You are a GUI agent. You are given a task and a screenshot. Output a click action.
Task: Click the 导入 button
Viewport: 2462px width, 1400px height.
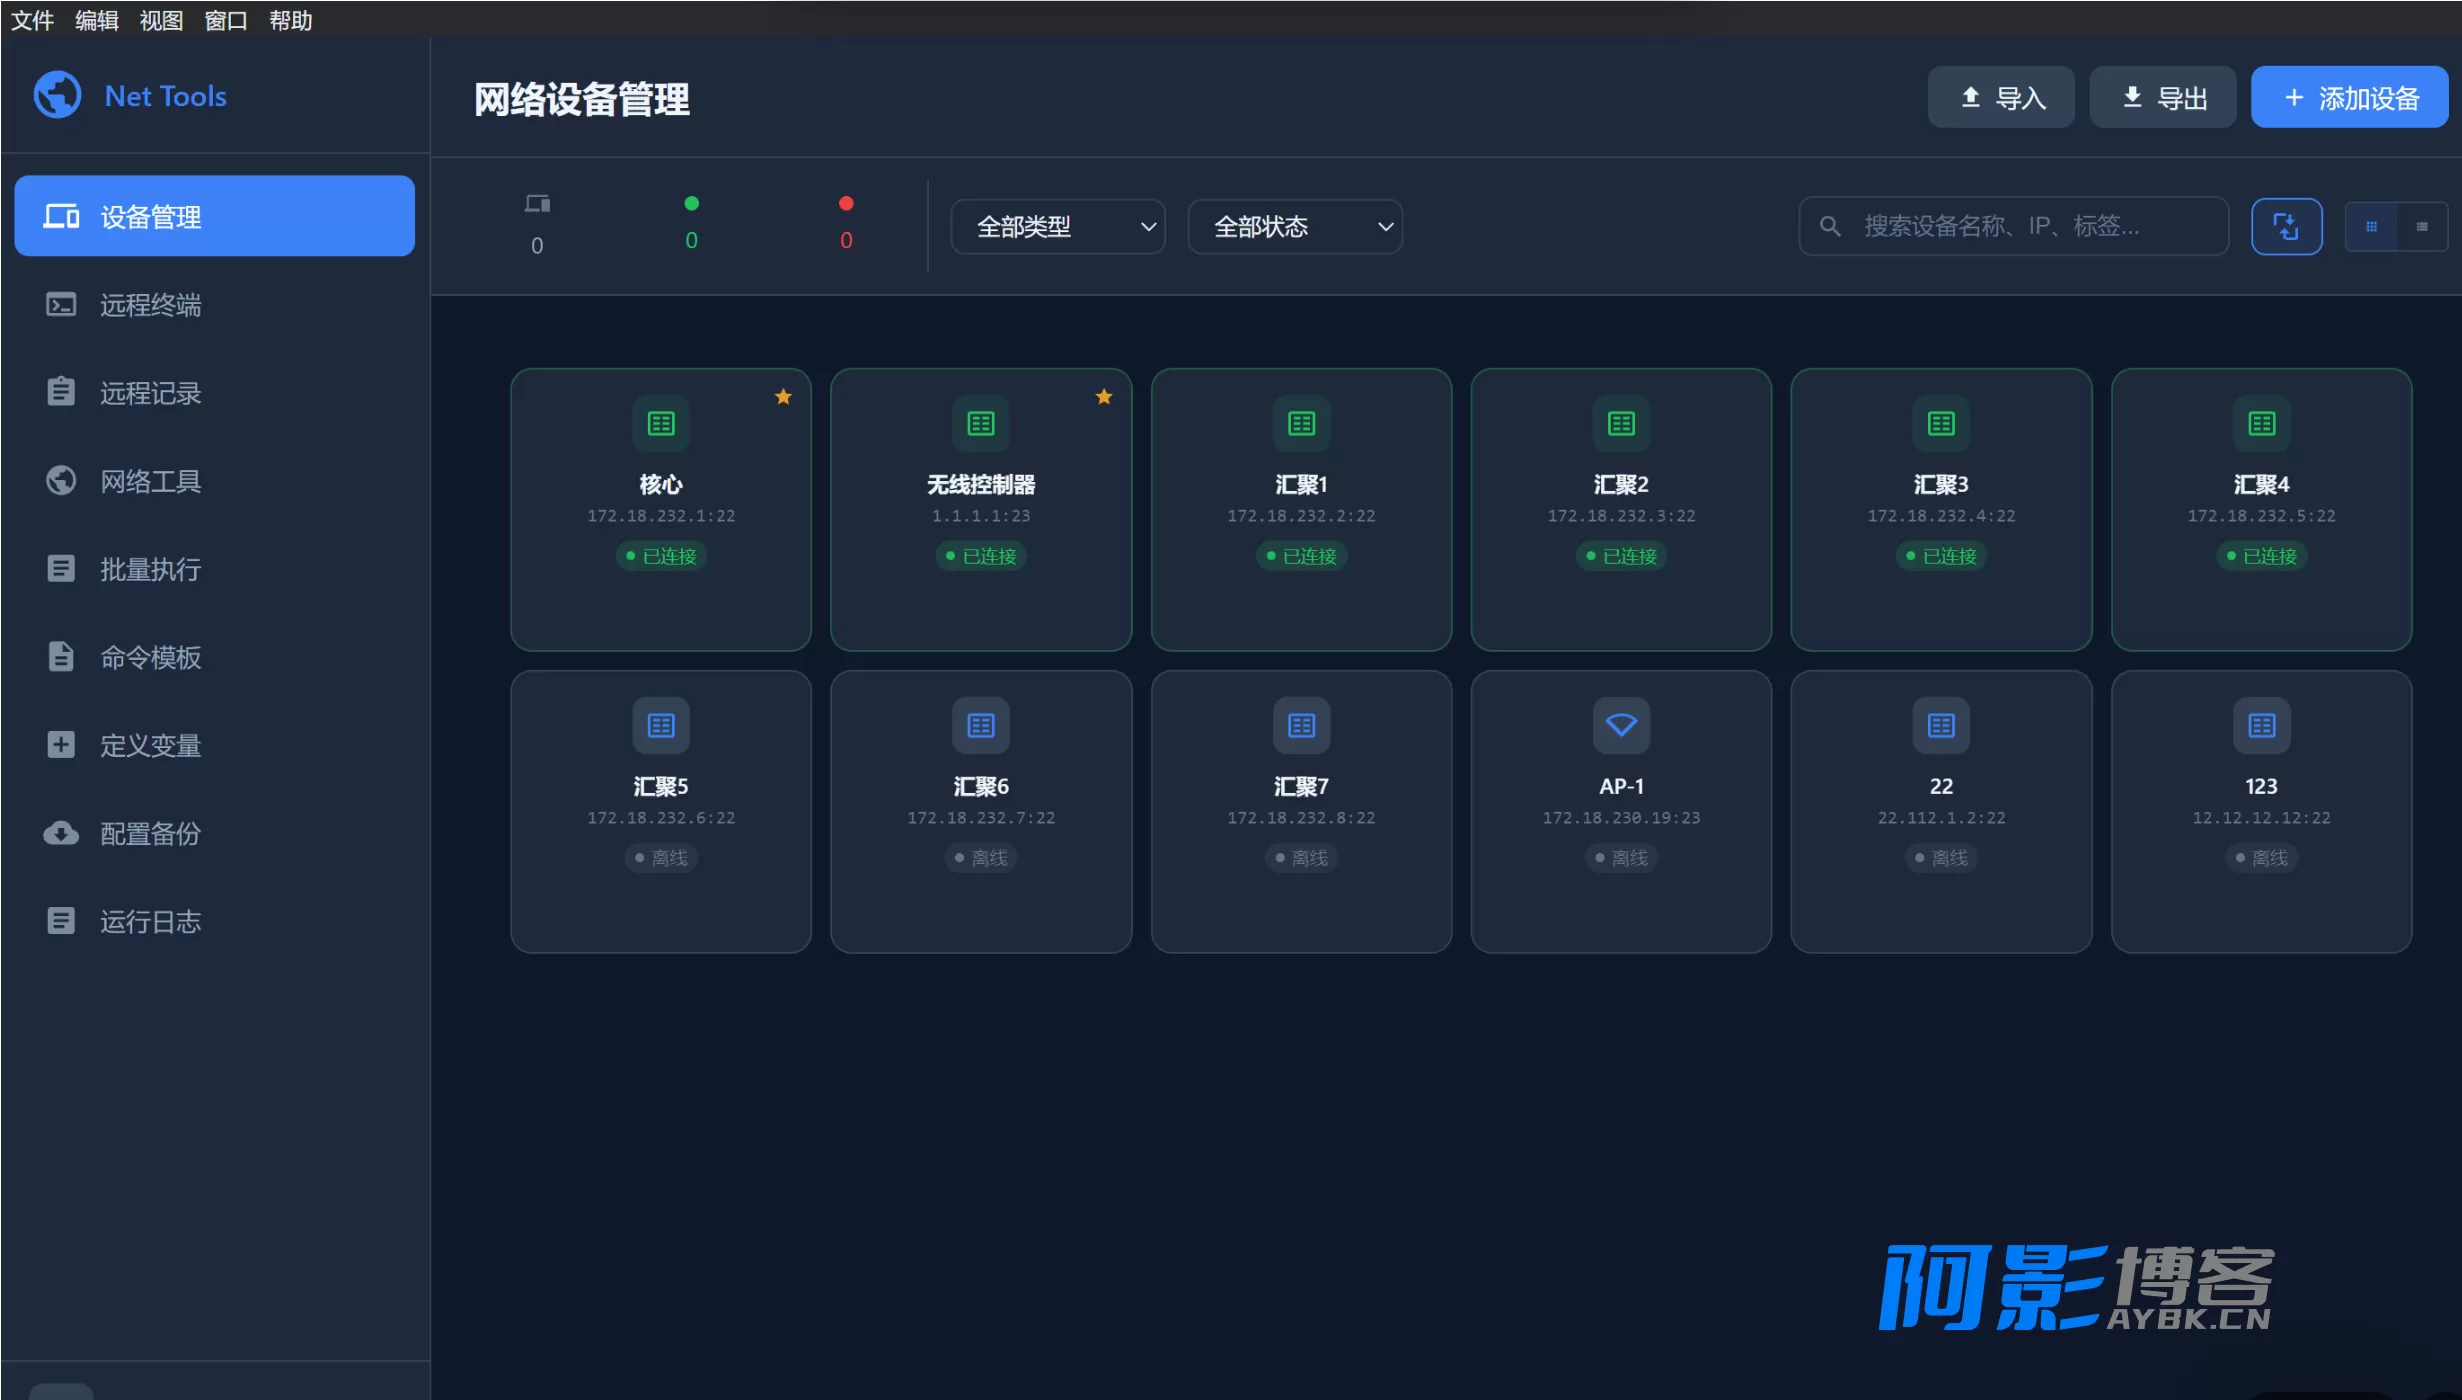(x=2001, y=97)
